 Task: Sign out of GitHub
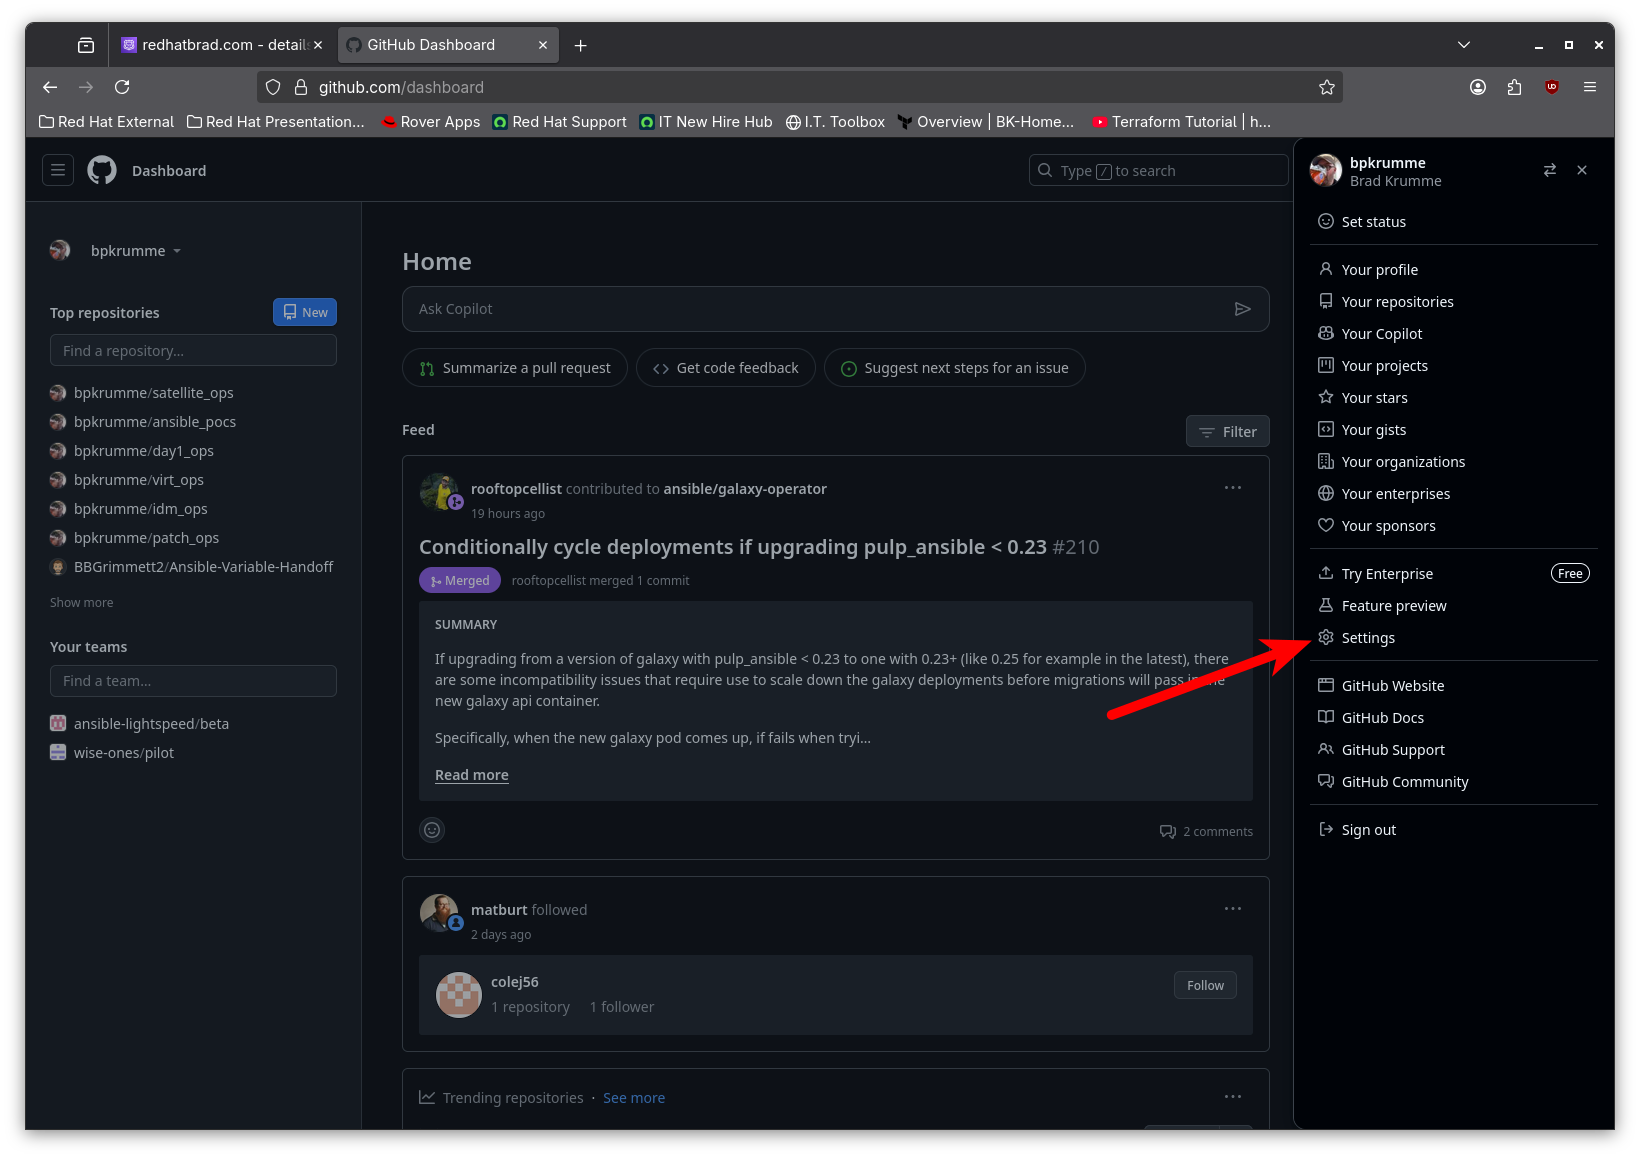coord(1454,829)
